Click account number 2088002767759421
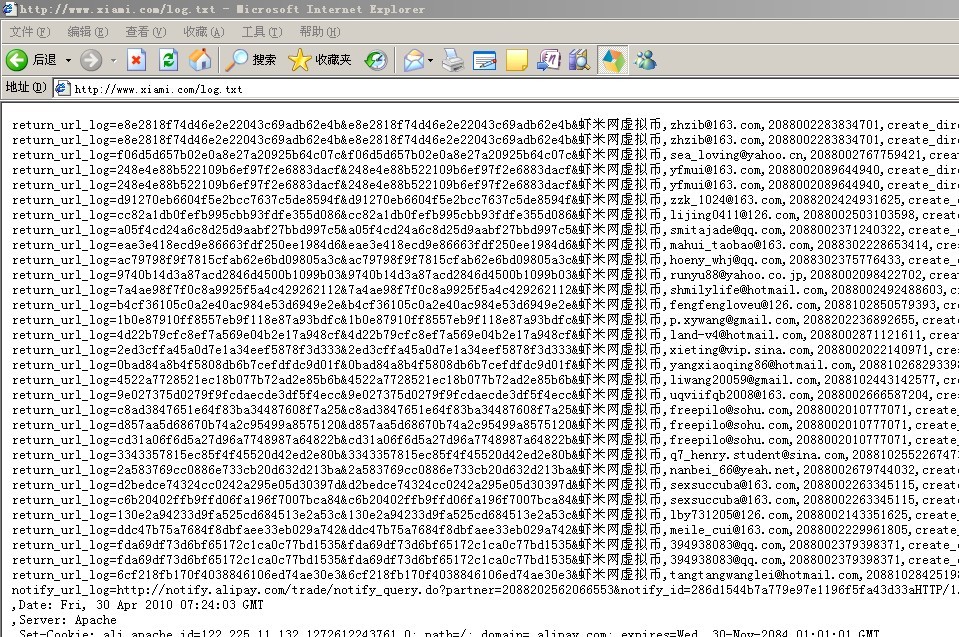Image resolution: width=959 pixels, height=637 pixels. point(865,155)
